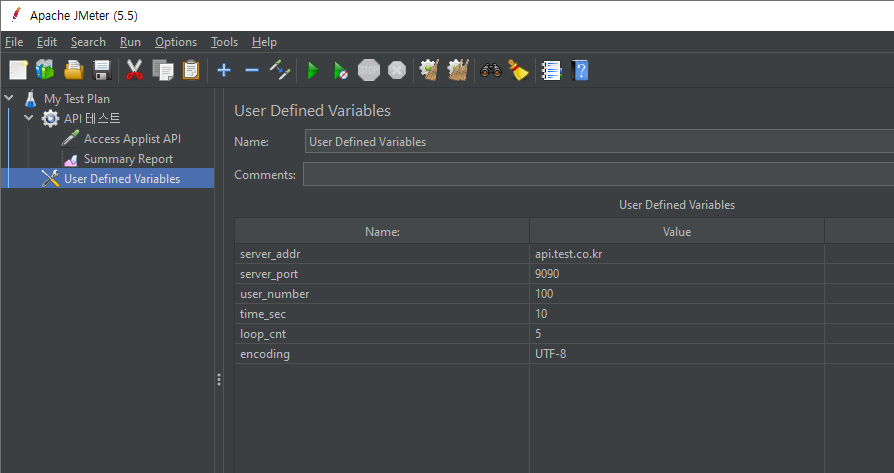Click the gear icon of API 테스트
This screenshot has height=473, width=894.
50,119
